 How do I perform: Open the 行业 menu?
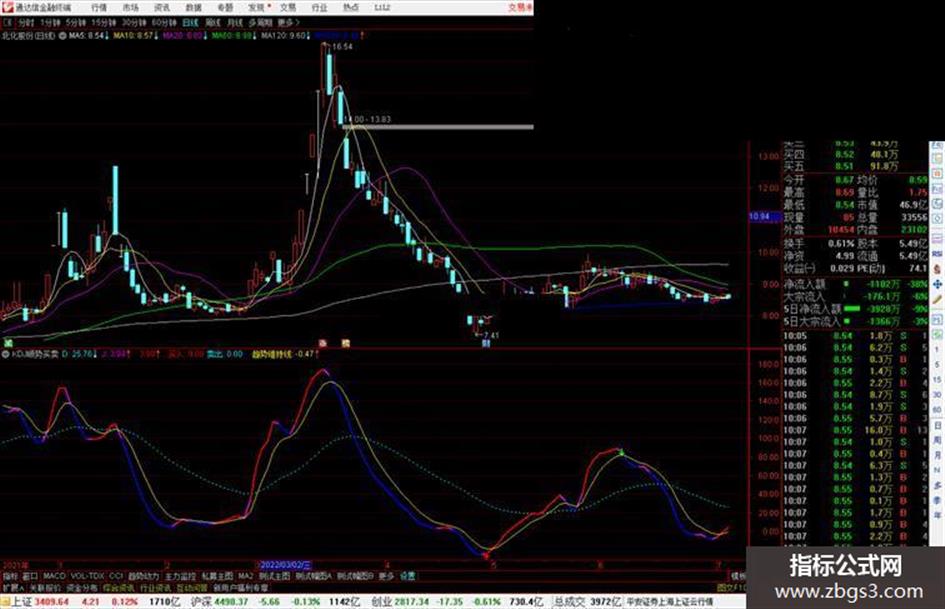pos(319,7)
